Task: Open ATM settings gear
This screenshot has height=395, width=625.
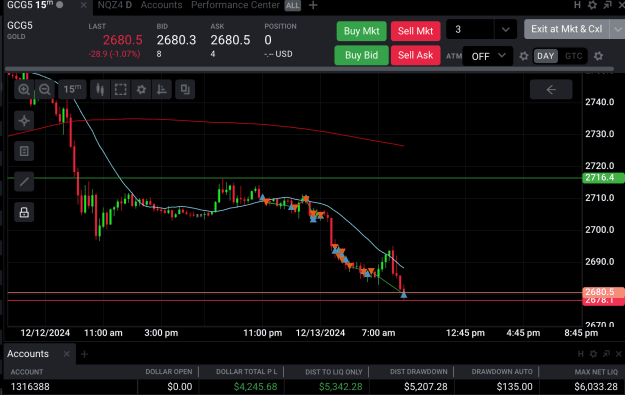Action: click(524, 56)
